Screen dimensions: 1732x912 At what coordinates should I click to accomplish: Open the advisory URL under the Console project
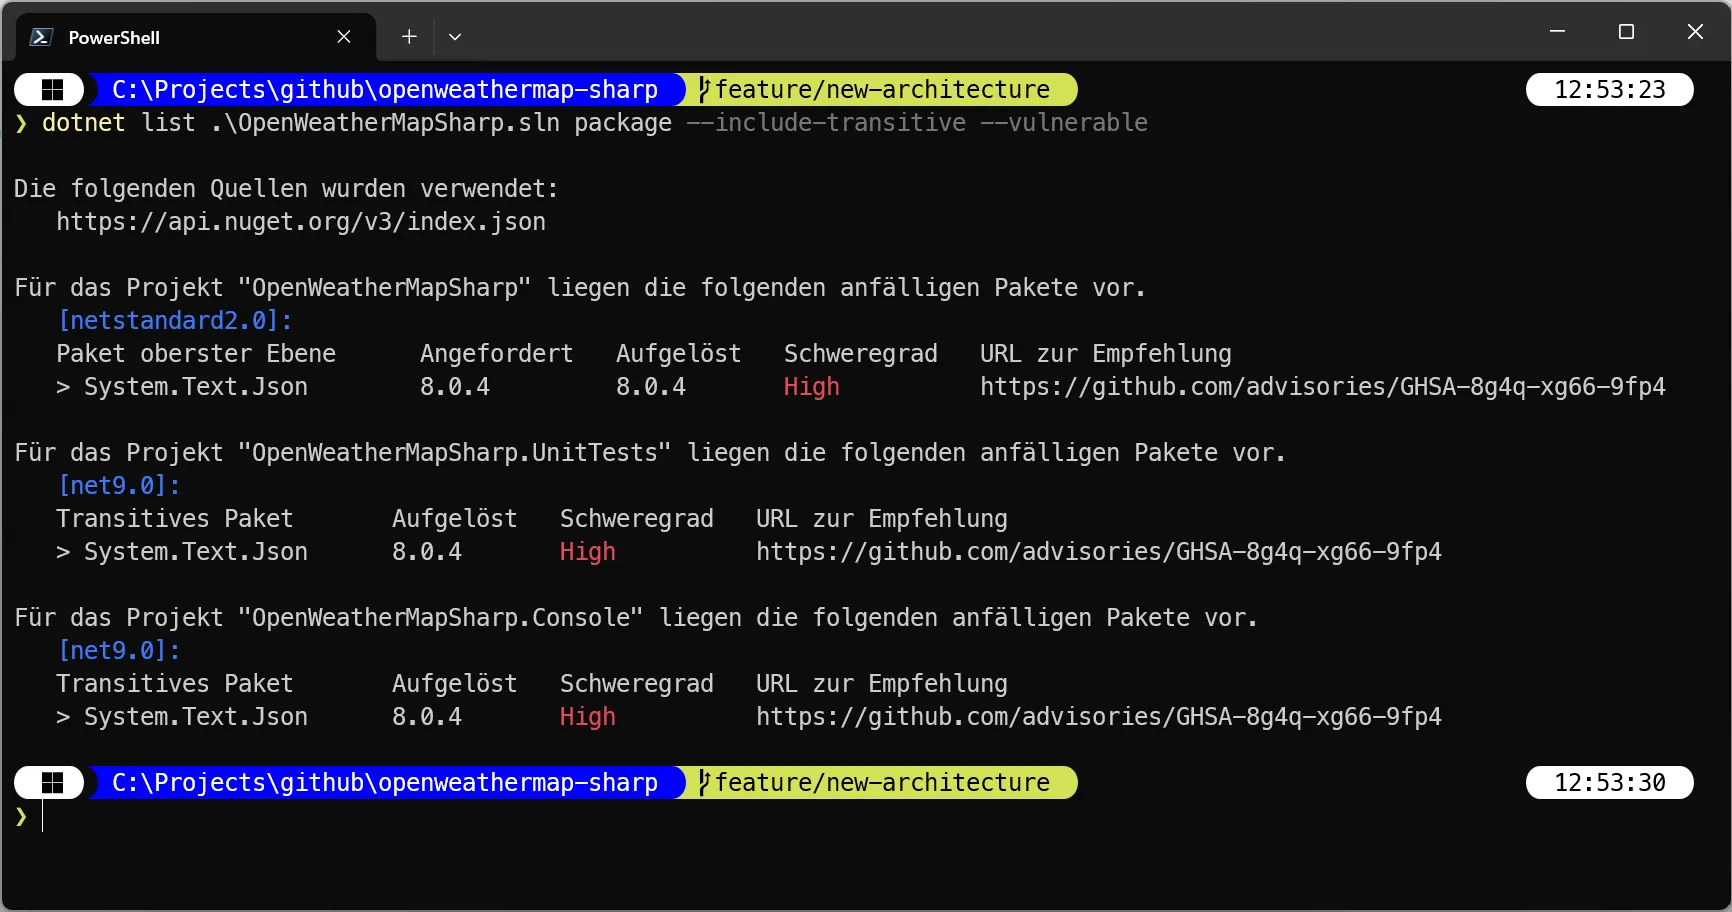tap(1098, 717)
